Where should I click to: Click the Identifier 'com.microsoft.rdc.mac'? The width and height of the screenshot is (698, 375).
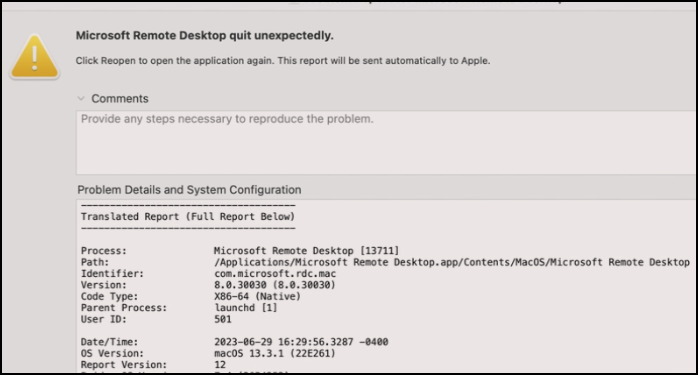point(275,273)
